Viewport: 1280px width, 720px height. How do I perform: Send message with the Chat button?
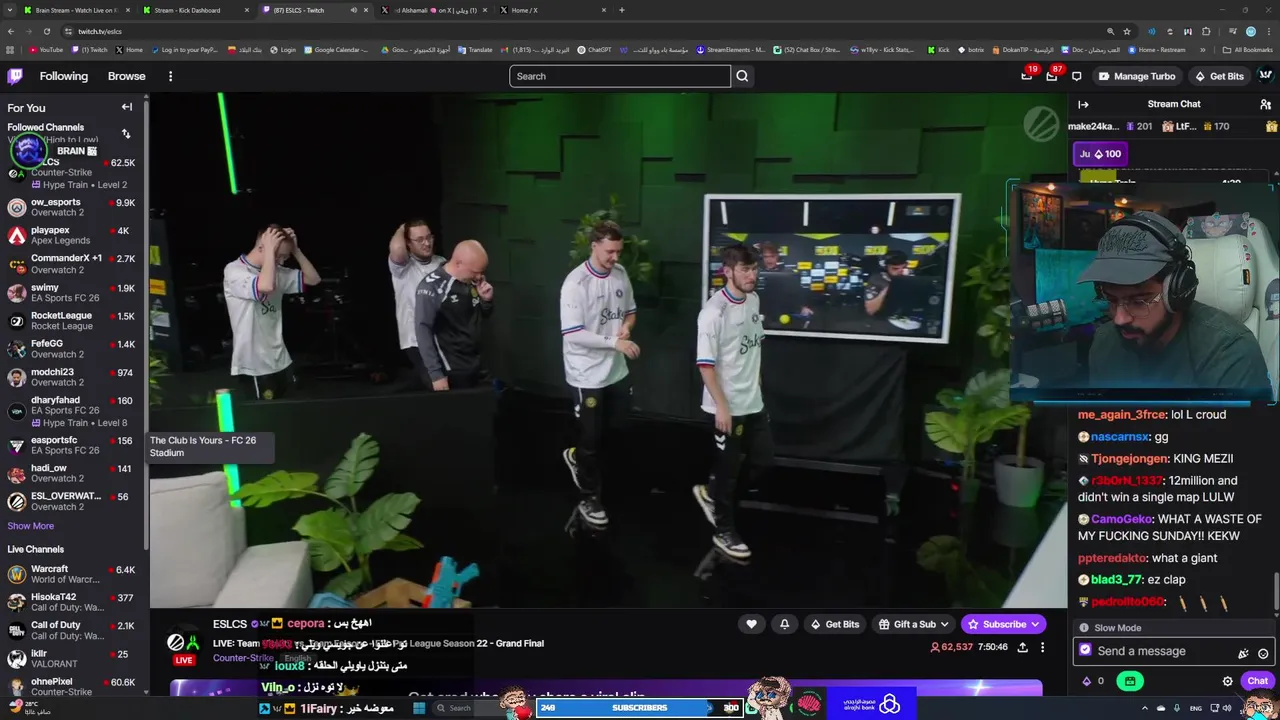(x=1257, y=681)
